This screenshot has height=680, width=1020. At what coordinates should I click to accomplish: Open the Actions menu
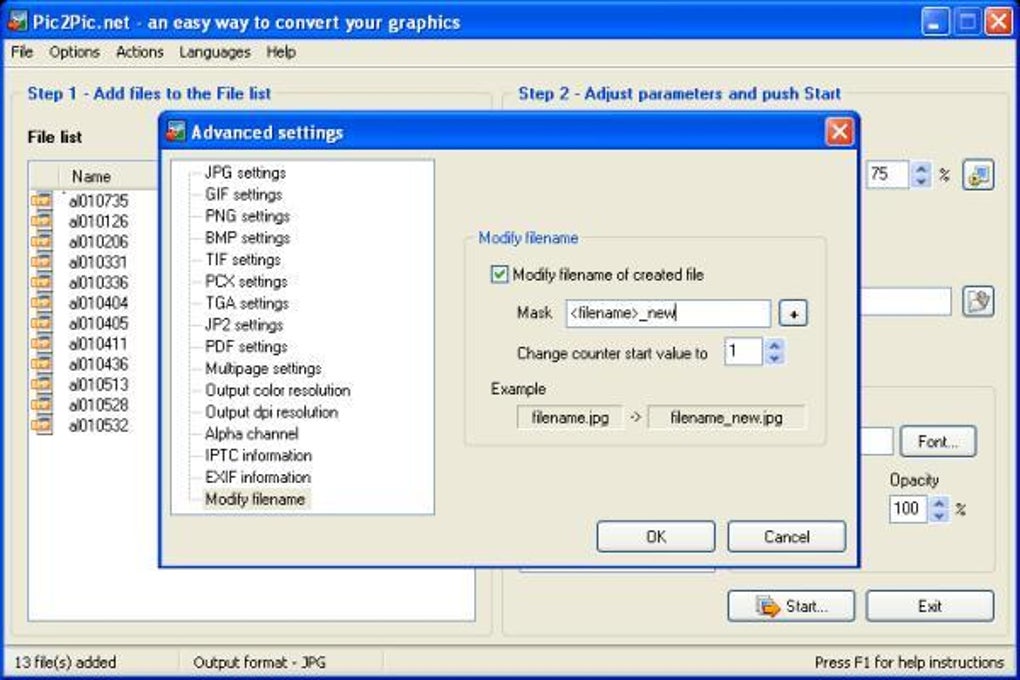pos(139,52)
